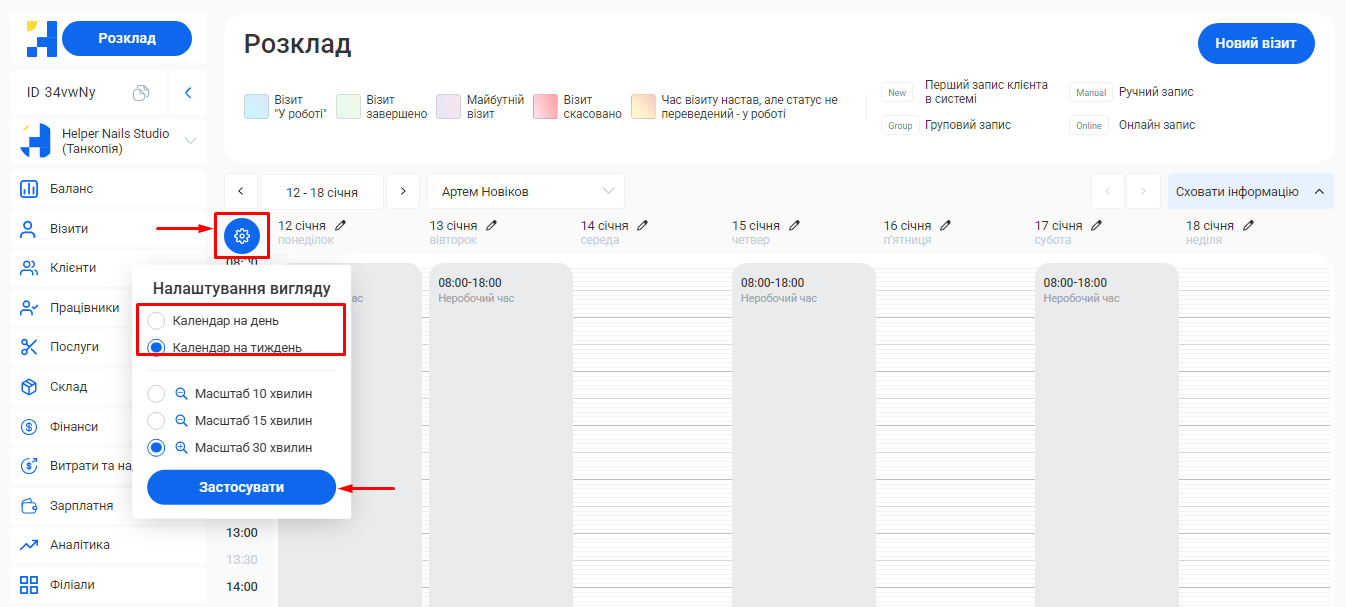The image size is (1346, 607).
Task: Collapse legend with Сховати інформацію
Action: (x=1249, y=191)
